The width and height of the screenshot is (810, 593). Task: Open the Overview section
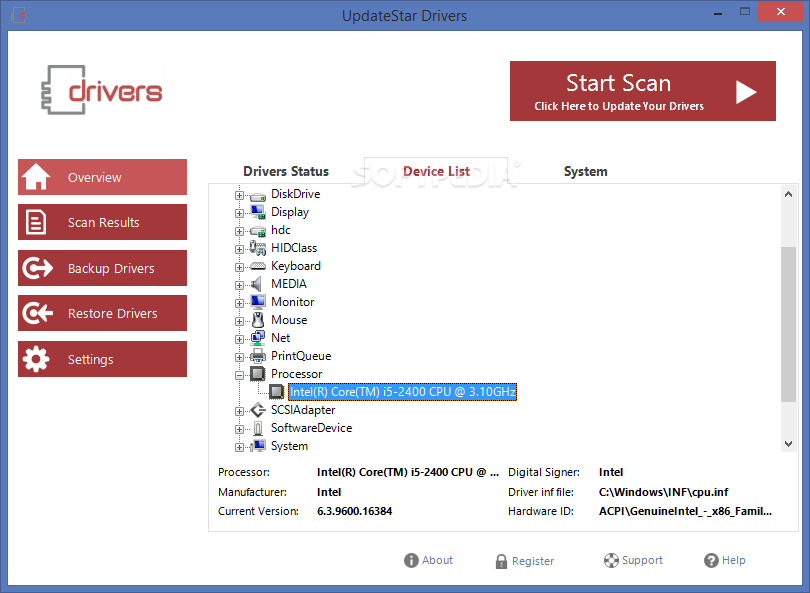click(102, 177)
